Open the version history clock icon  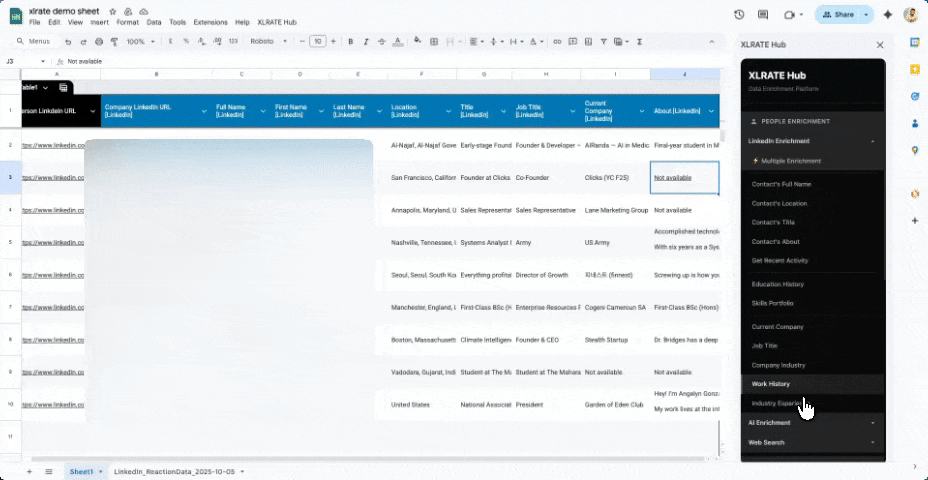pos(739,15)
